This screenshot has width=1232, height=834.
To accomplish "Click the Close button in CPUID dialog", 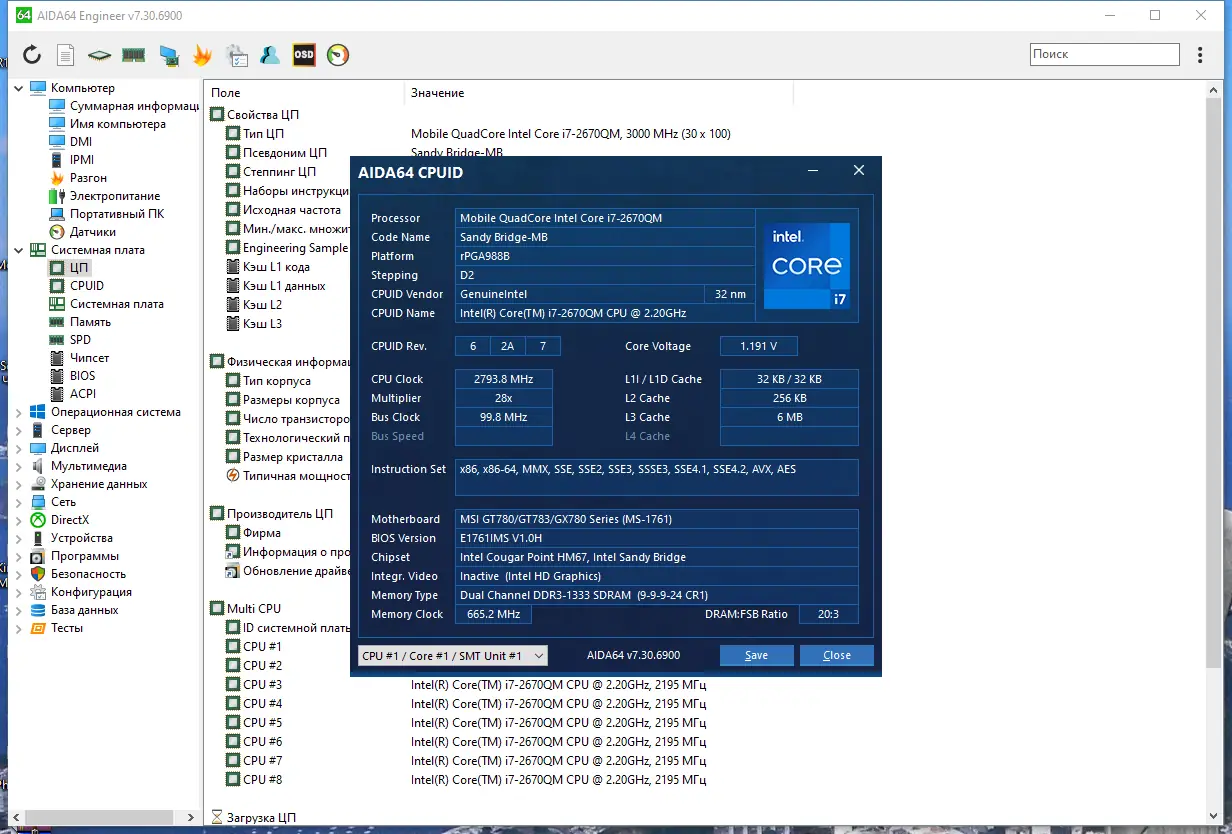I will click(836, 655).
